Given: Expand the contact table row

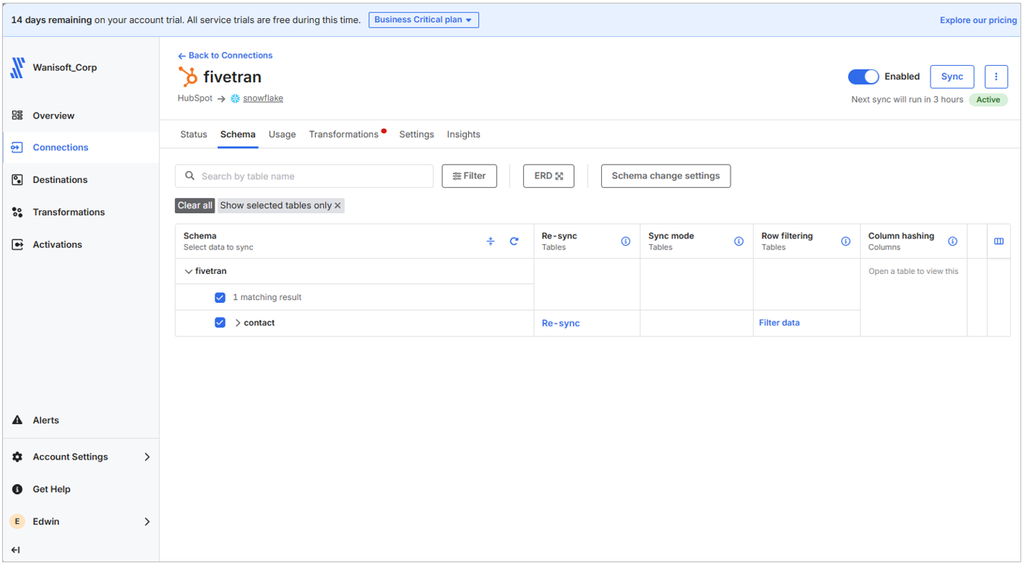Looking at the screenshot, I should (238, 323).
